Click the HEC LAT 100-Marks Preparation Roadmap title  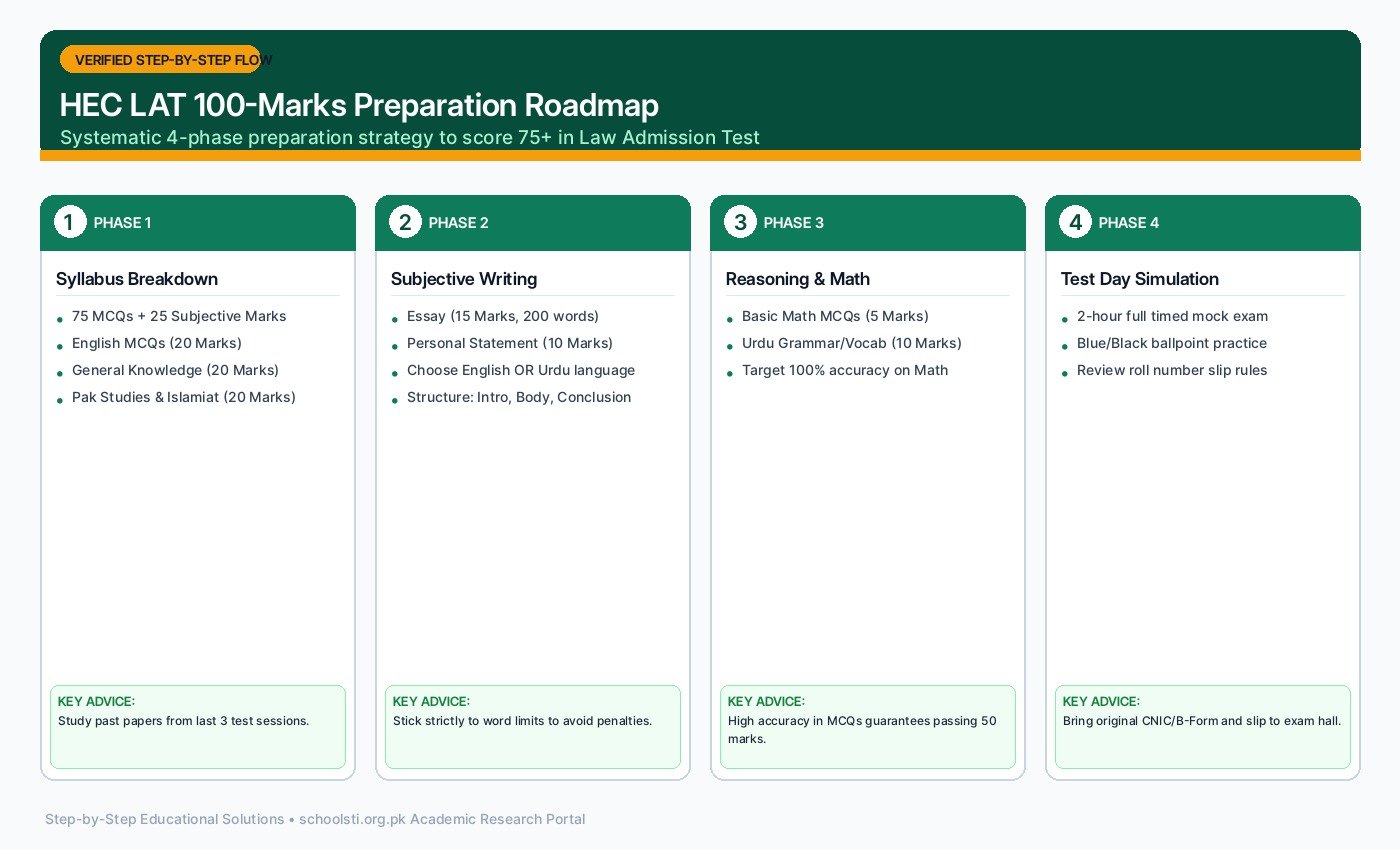[359, 106]
